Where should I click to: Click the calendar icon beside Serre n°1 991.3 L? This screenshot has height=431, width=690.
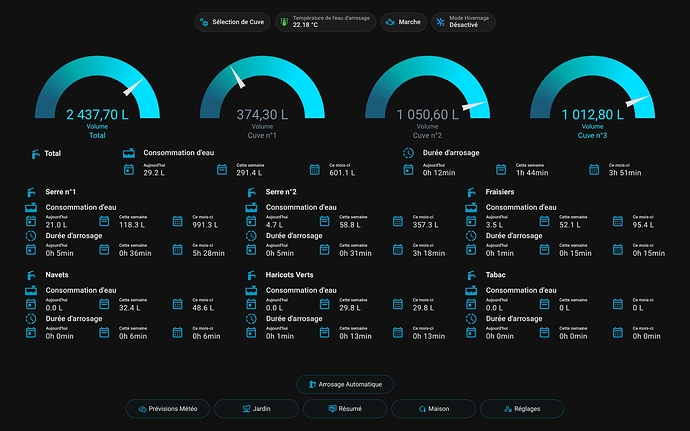coord(177,221)
